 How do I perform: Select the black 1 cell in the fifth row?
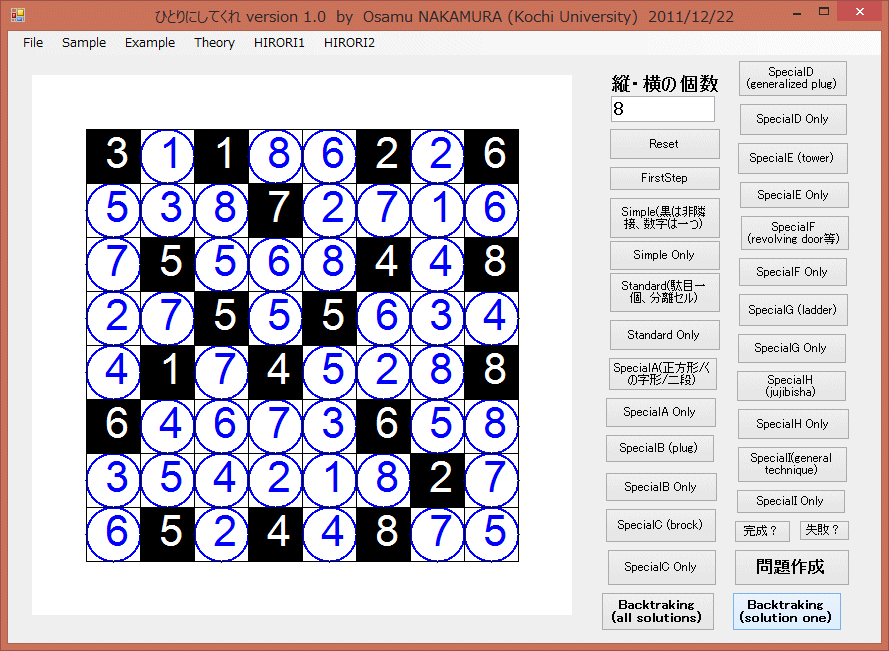pyautogui.click(x=167, y=373)
